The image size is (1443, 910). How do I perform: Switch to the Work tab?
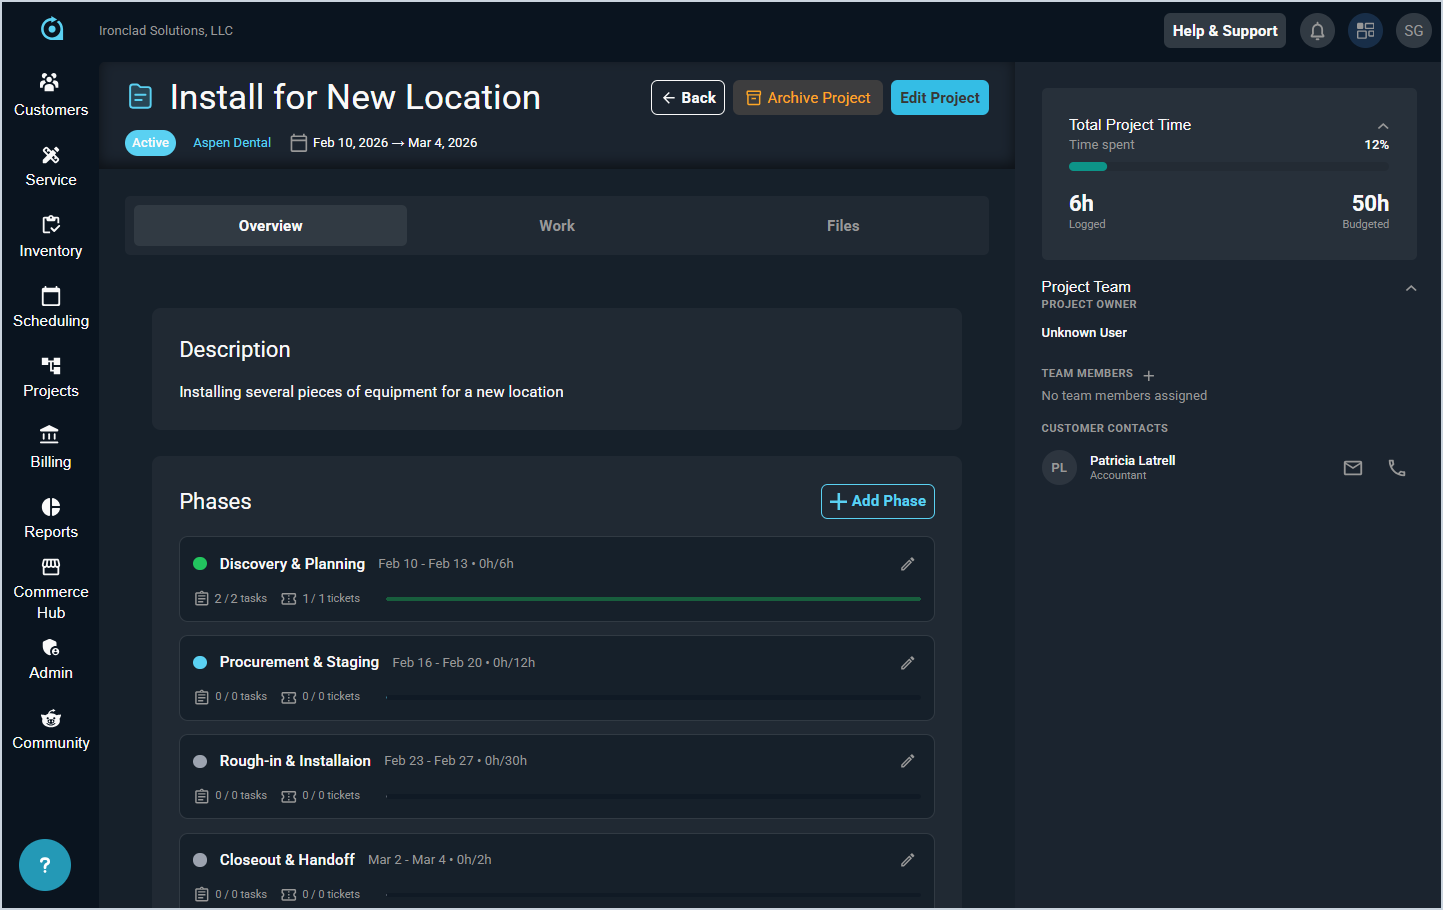(557, 226)
